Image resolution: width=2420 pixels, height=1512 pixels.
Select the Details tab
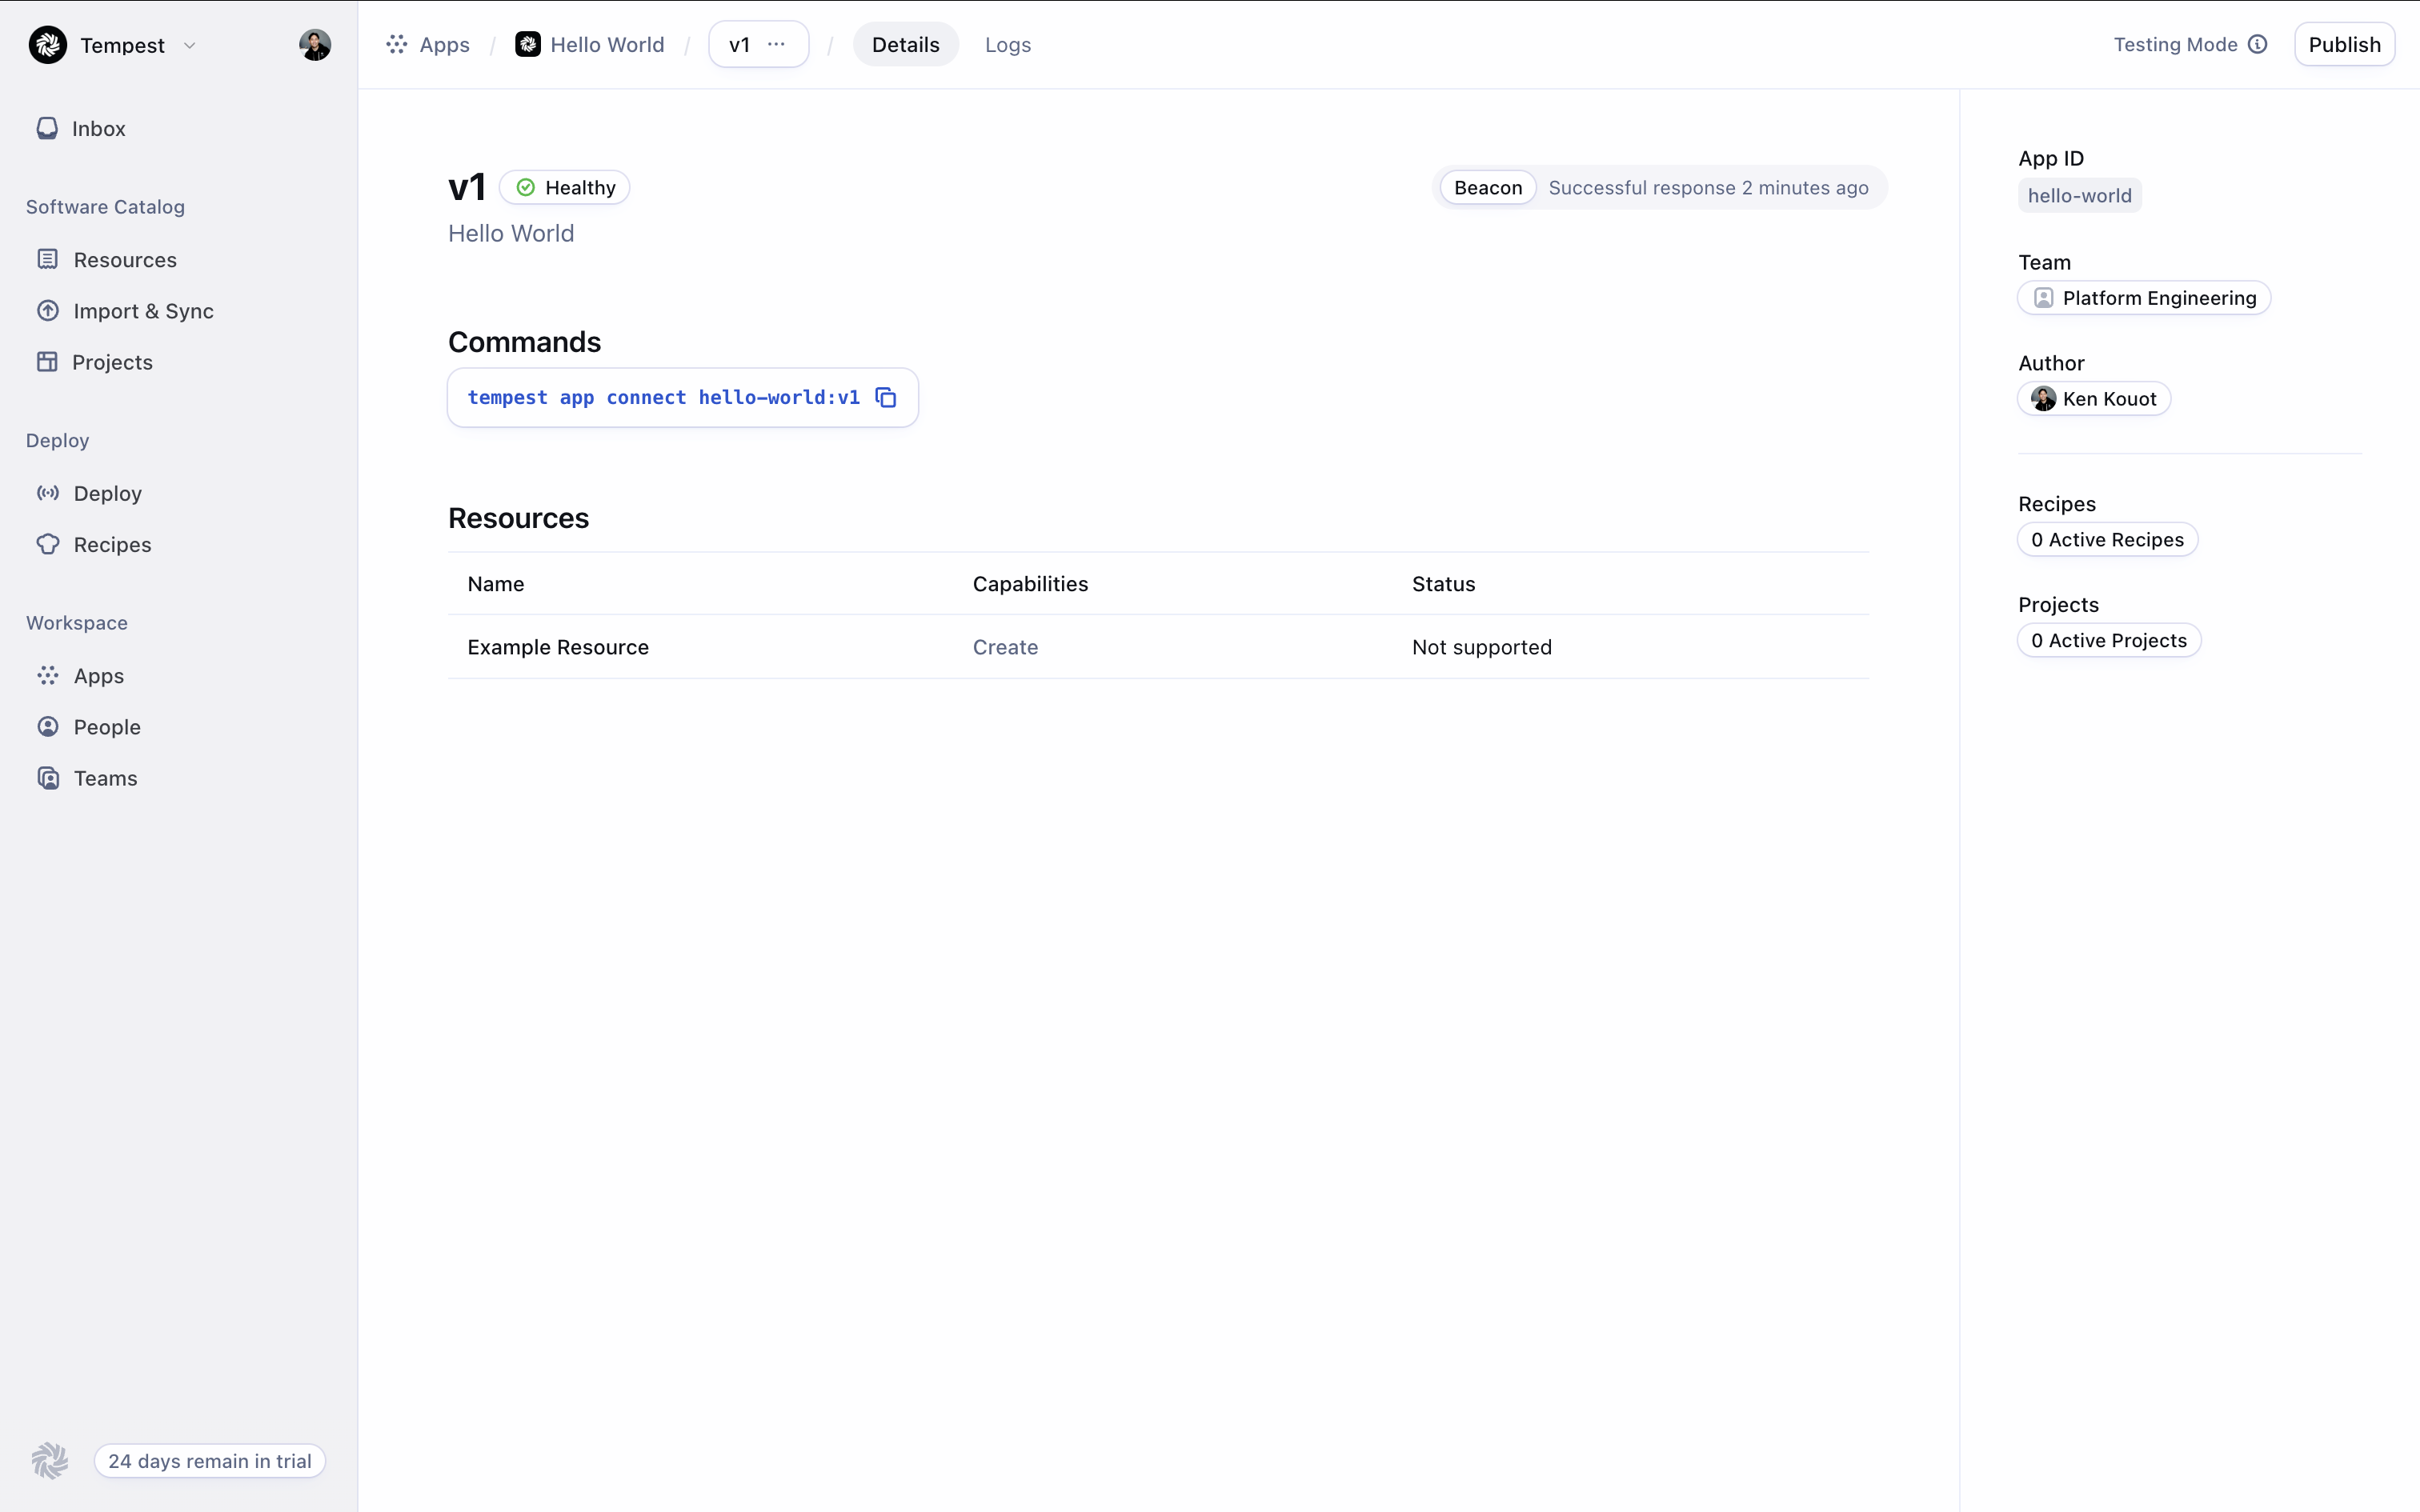905,45
